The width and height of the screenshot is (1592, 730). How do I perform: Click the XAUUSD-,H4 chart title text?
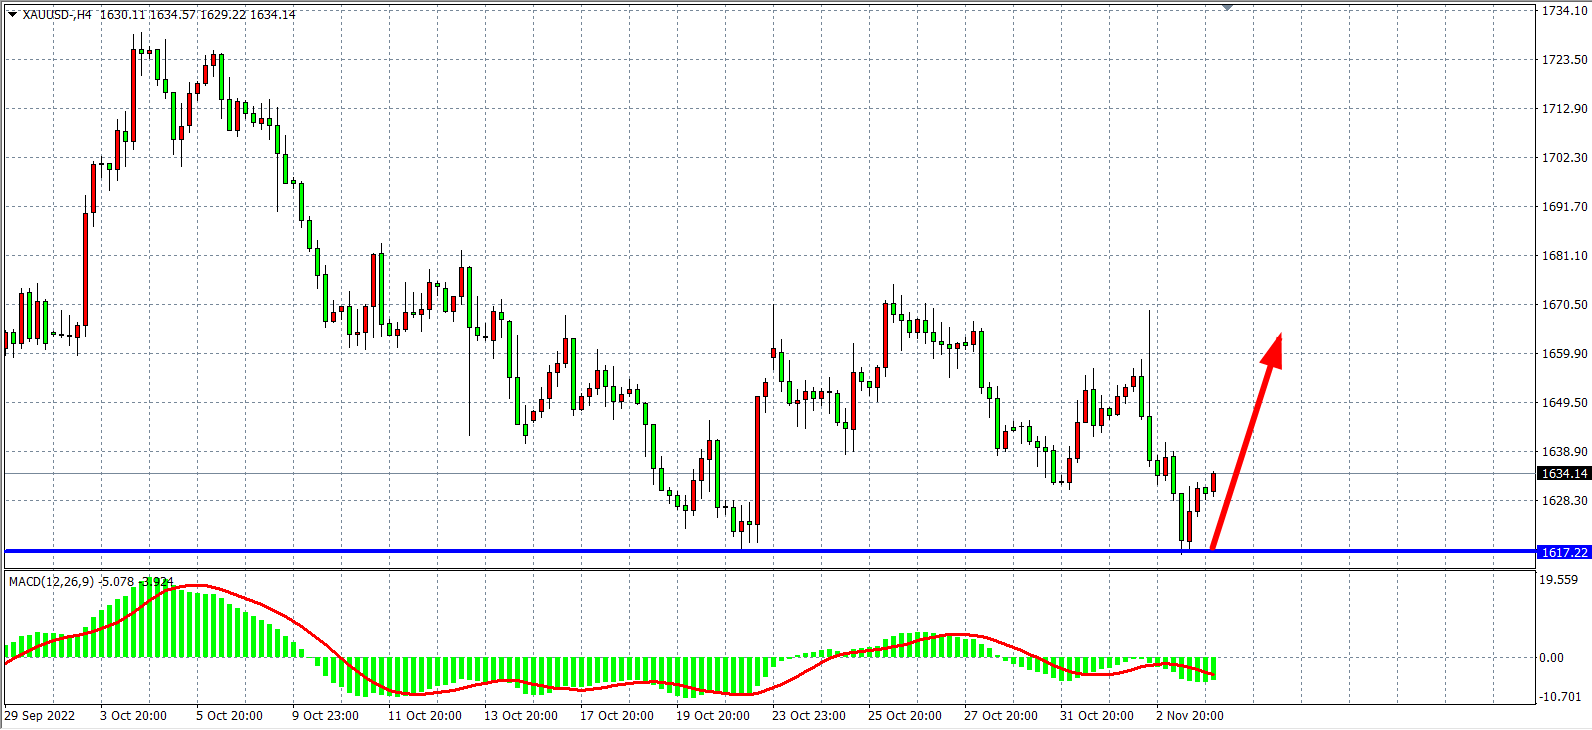(x=57, y=15)
